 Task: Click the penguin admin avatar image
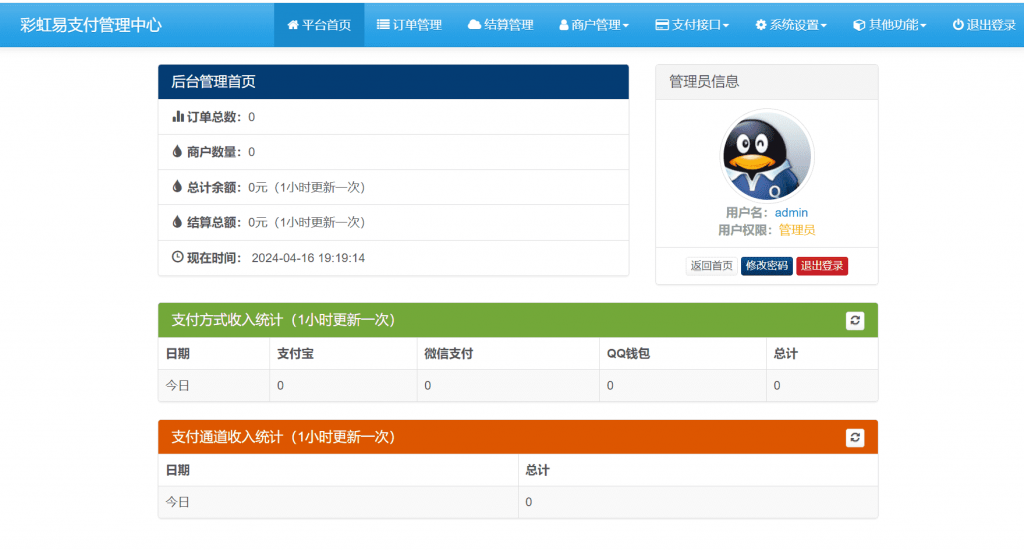(767, 155)
